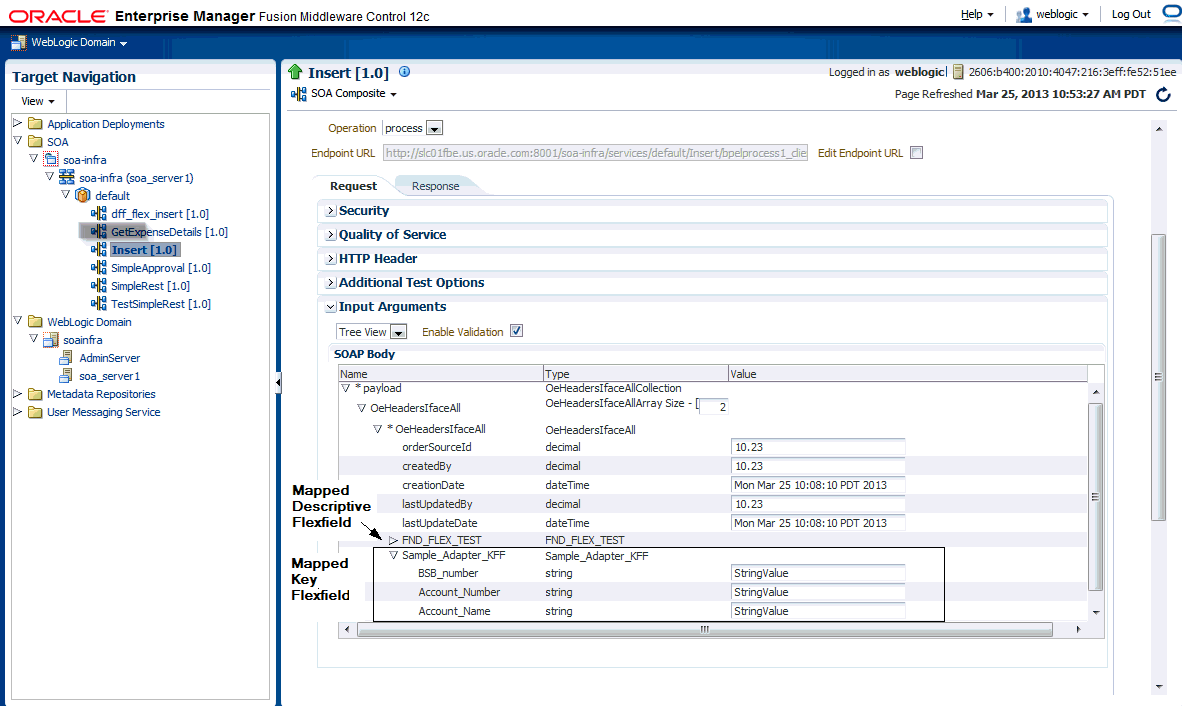The width and height of the screenshot is (1182, 706).
Task: Open the Operation dropdown
Action: [x=435, y=129]
